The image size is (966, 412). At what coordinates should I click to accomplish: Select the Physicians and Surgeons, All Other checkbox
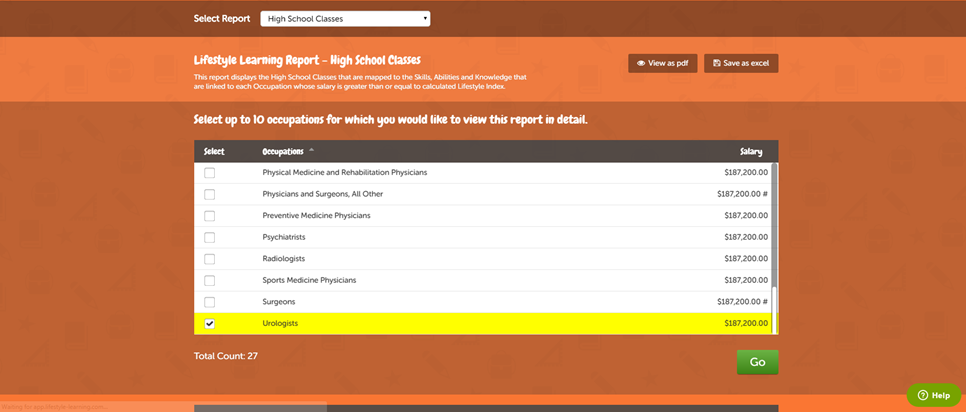209,194
